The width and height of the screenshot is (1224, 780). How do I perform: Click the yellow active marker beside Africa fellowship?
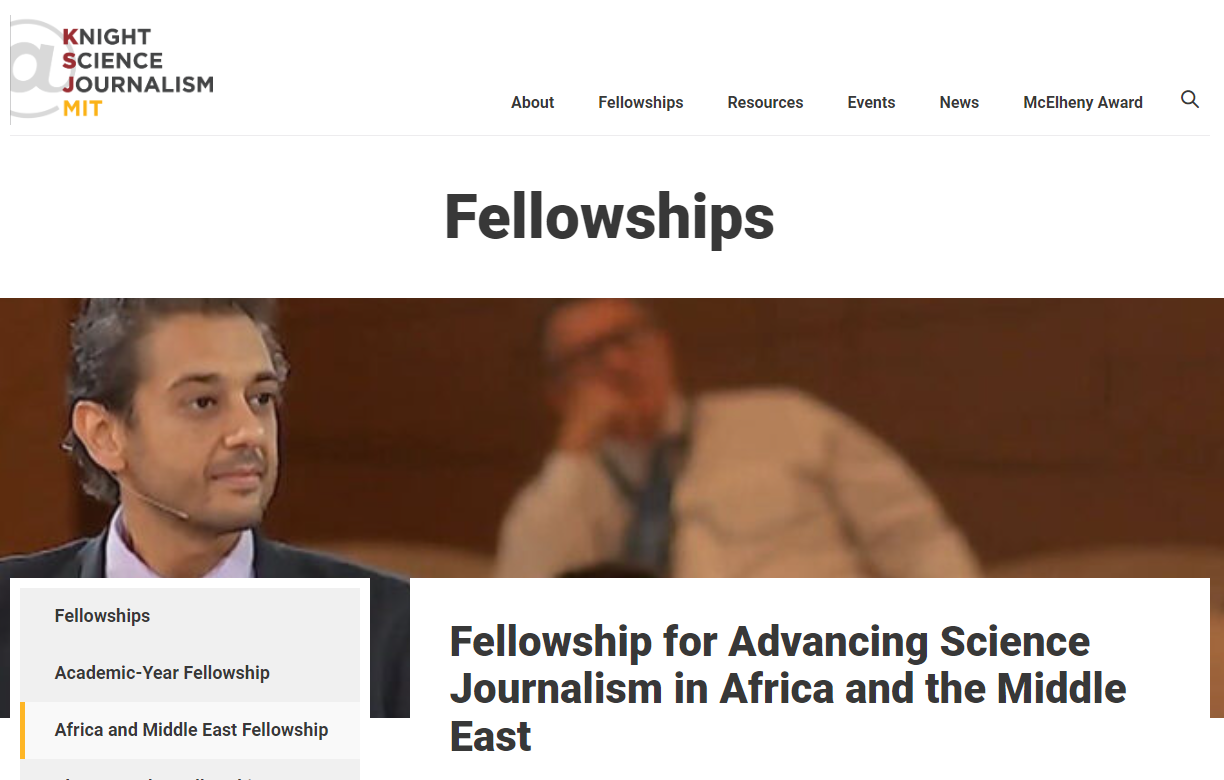click(22, 730)
